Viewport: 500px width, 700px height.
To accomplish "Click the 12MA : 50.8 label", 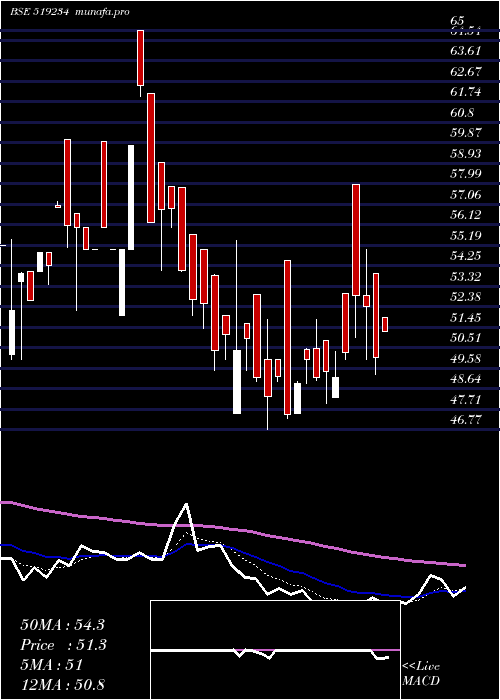I will (62, 684).
